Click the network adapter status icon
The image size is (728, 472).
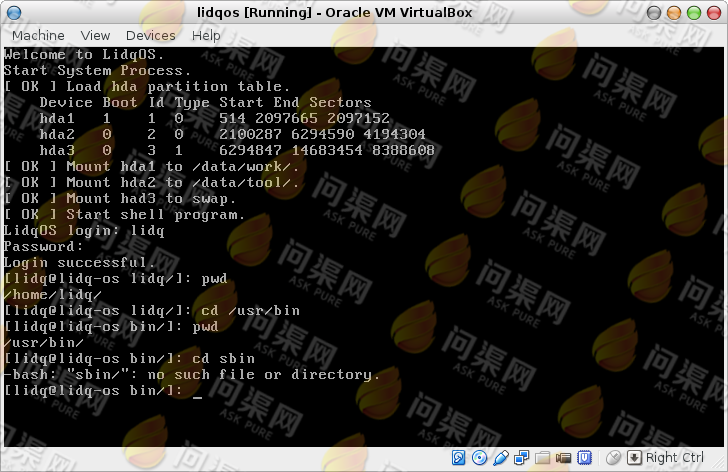[521, 458]
